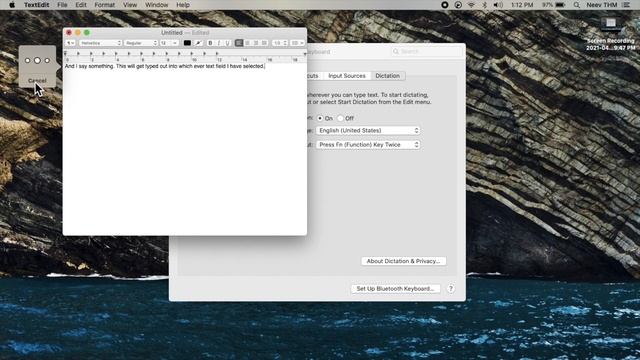Open the Apple menu

click(x=12, y=5)
